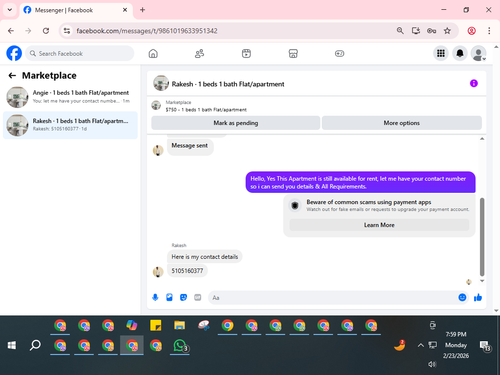
Task: Open the Facebook logo home link
Action: (x=14, y=53)
